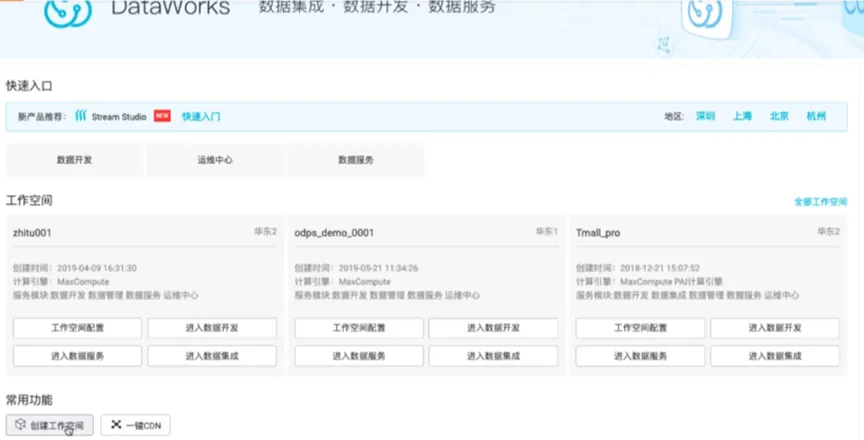
Task: Click the Stream Studio product name
Action: pos(119,116)
